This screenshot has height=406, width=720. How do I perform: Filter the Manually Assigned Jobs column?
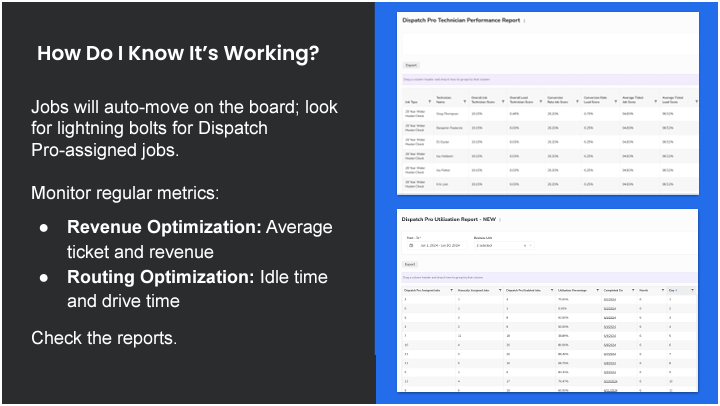pyautogui.click(x=500, y=290)
